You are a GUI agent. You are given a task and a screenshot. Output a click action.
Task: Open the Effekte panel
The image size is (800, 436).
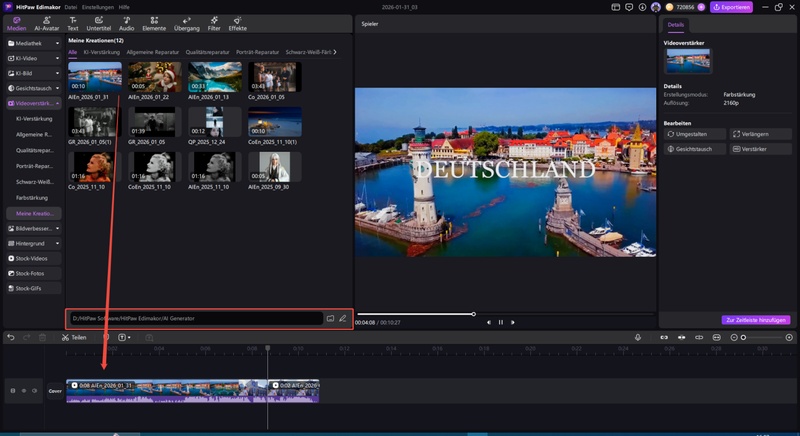238,23
